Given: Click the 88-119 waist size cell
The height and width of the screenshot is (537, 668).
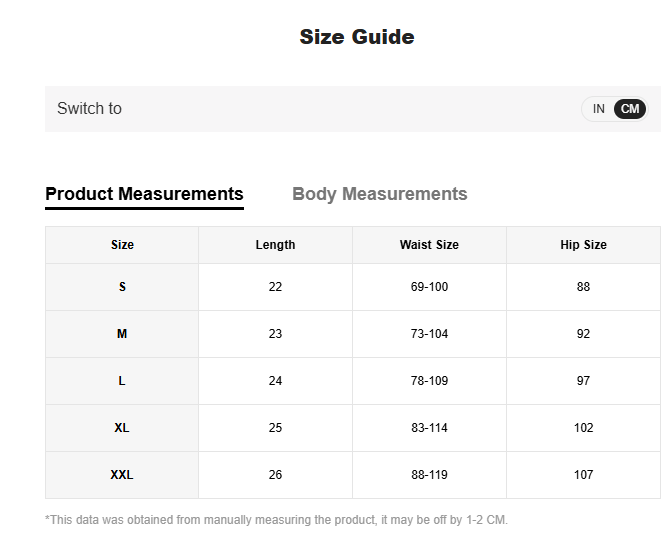Looking at the screenshot, I should click(x=429, y=475).
